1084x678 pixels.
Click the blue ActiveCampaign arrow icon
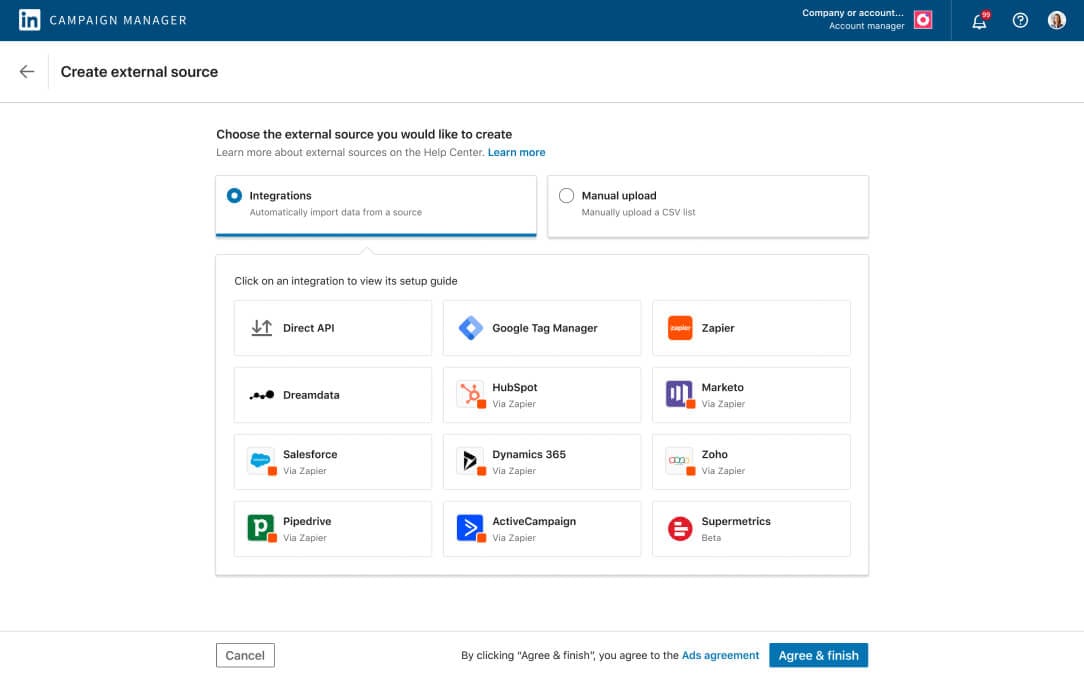471,528
